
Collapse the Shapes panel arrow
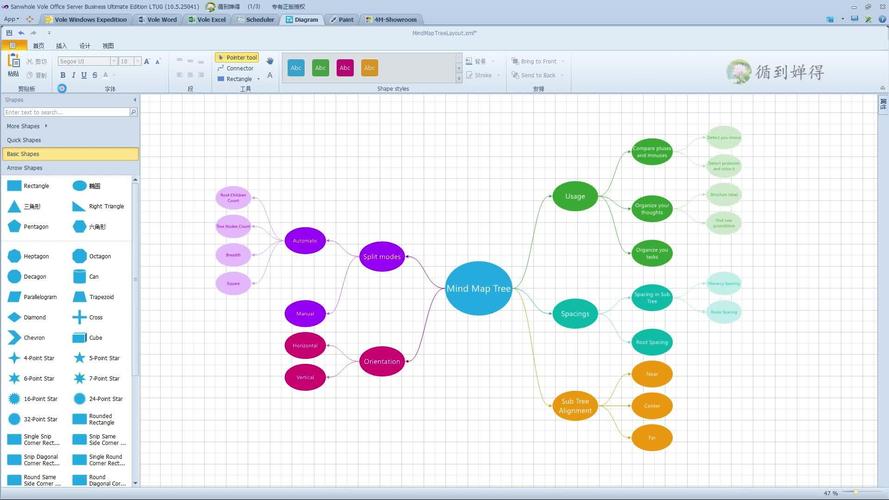coord(135,100)
